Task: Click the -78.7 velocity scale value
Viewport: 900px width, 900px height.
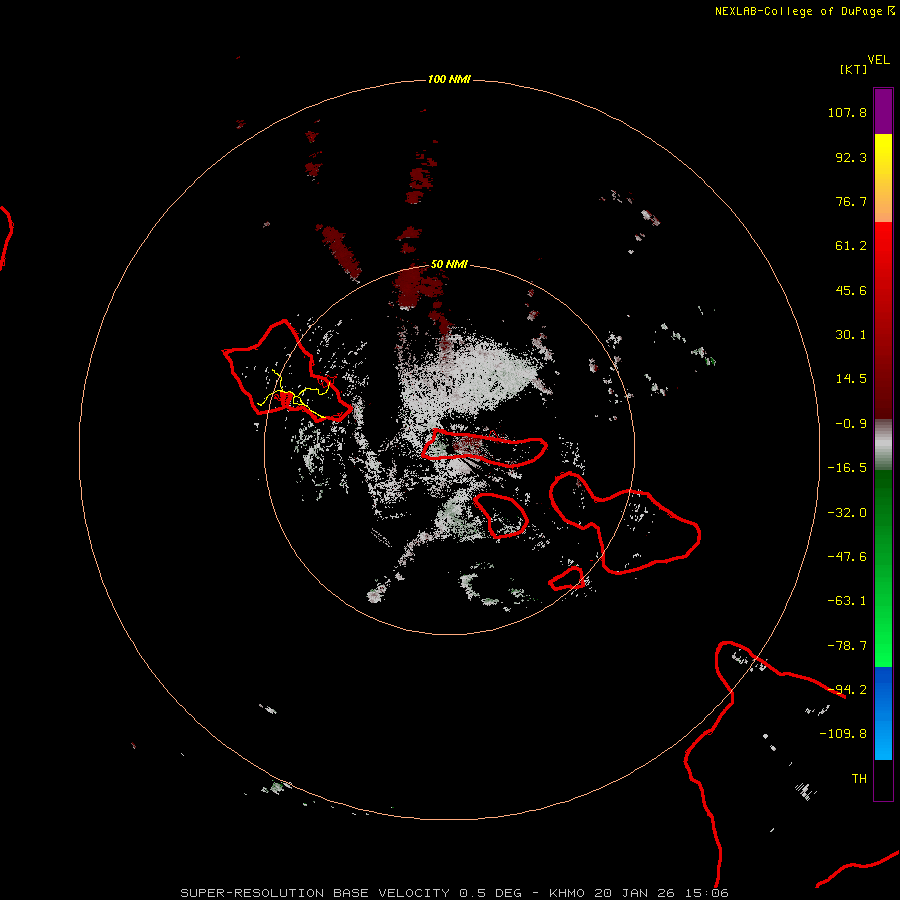Action: point(847,646)
